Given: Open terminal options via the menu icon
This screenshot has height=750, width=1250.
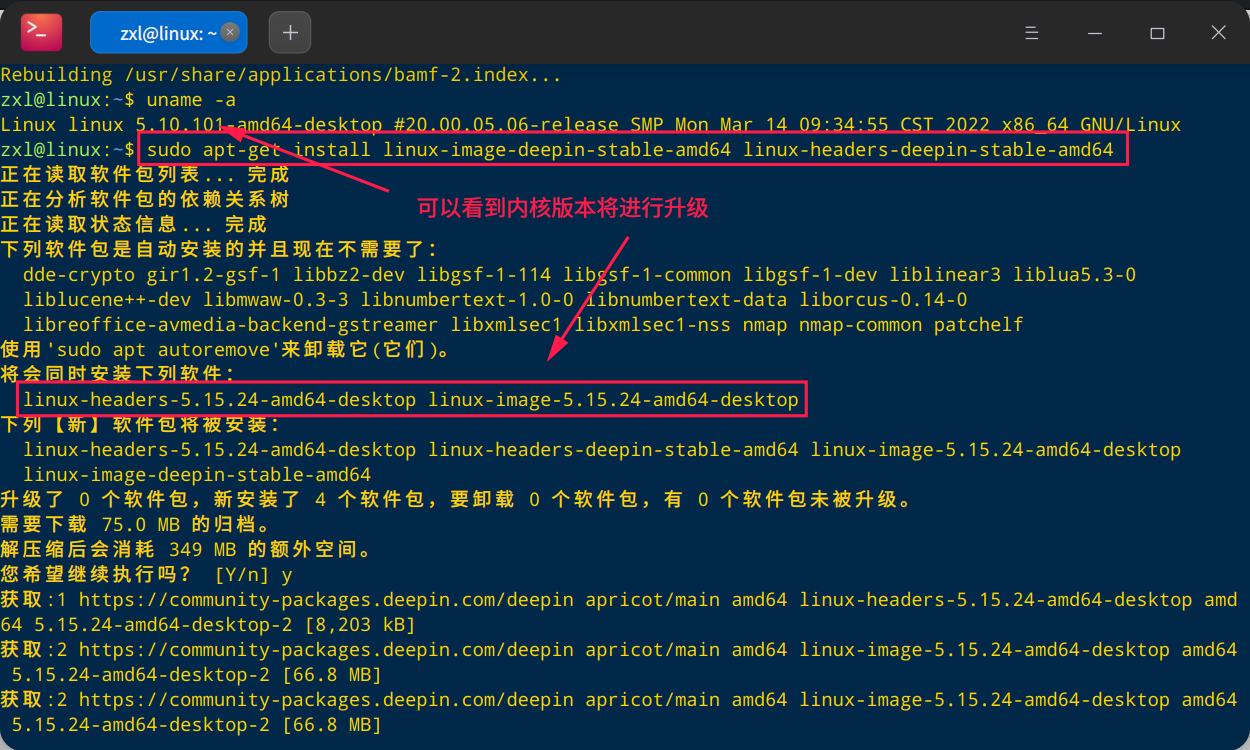Looking at the screenshot, I should pos(1032,32).
